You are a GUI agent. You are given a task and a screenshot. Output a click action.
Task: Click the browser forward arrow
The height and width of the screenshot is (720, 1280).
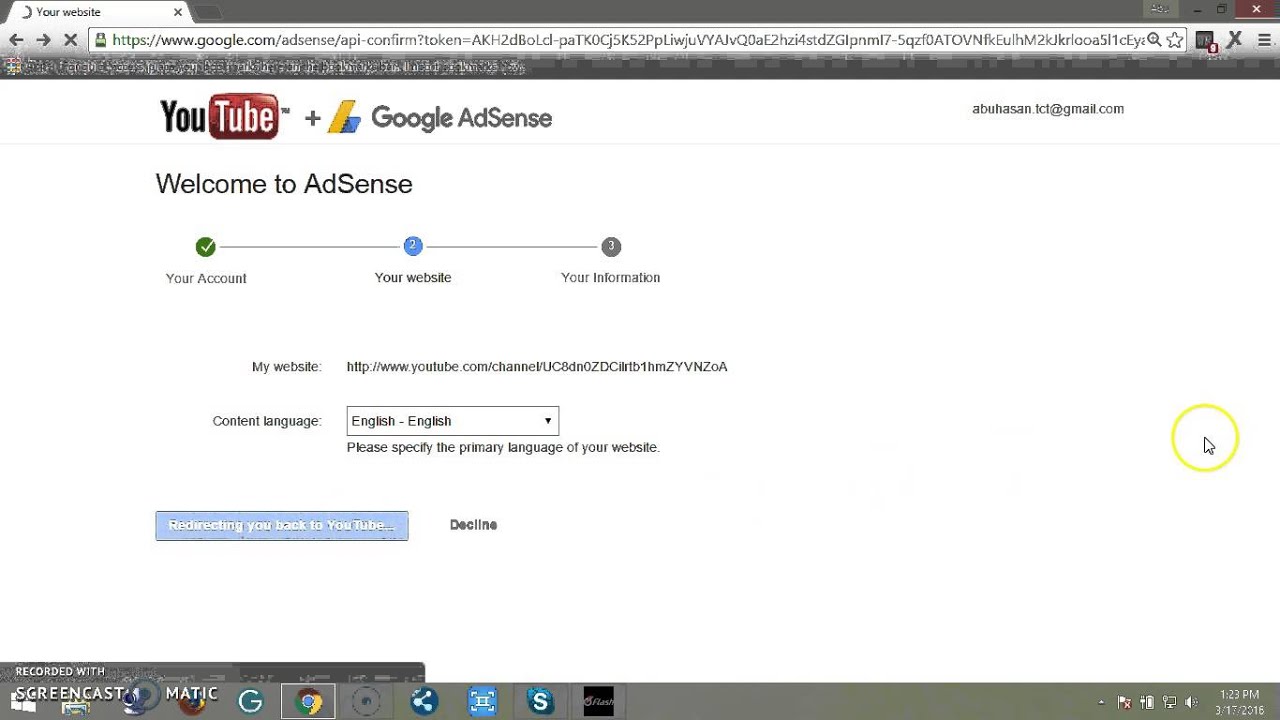pos(43,40)
